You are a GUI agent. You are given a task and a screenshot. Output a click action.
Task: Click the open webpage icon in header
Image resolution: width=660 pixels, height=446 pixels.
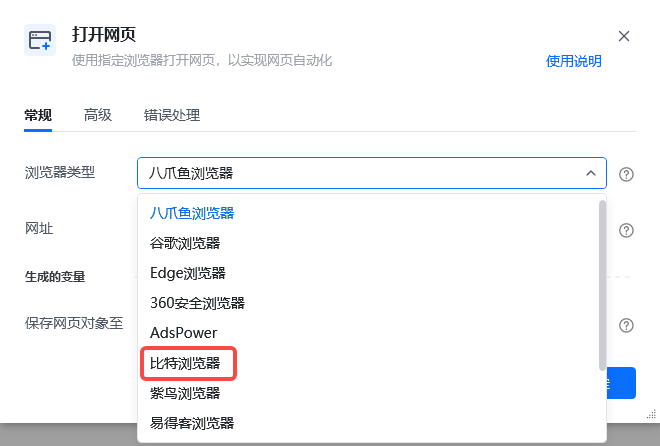[x=40, y=40]
